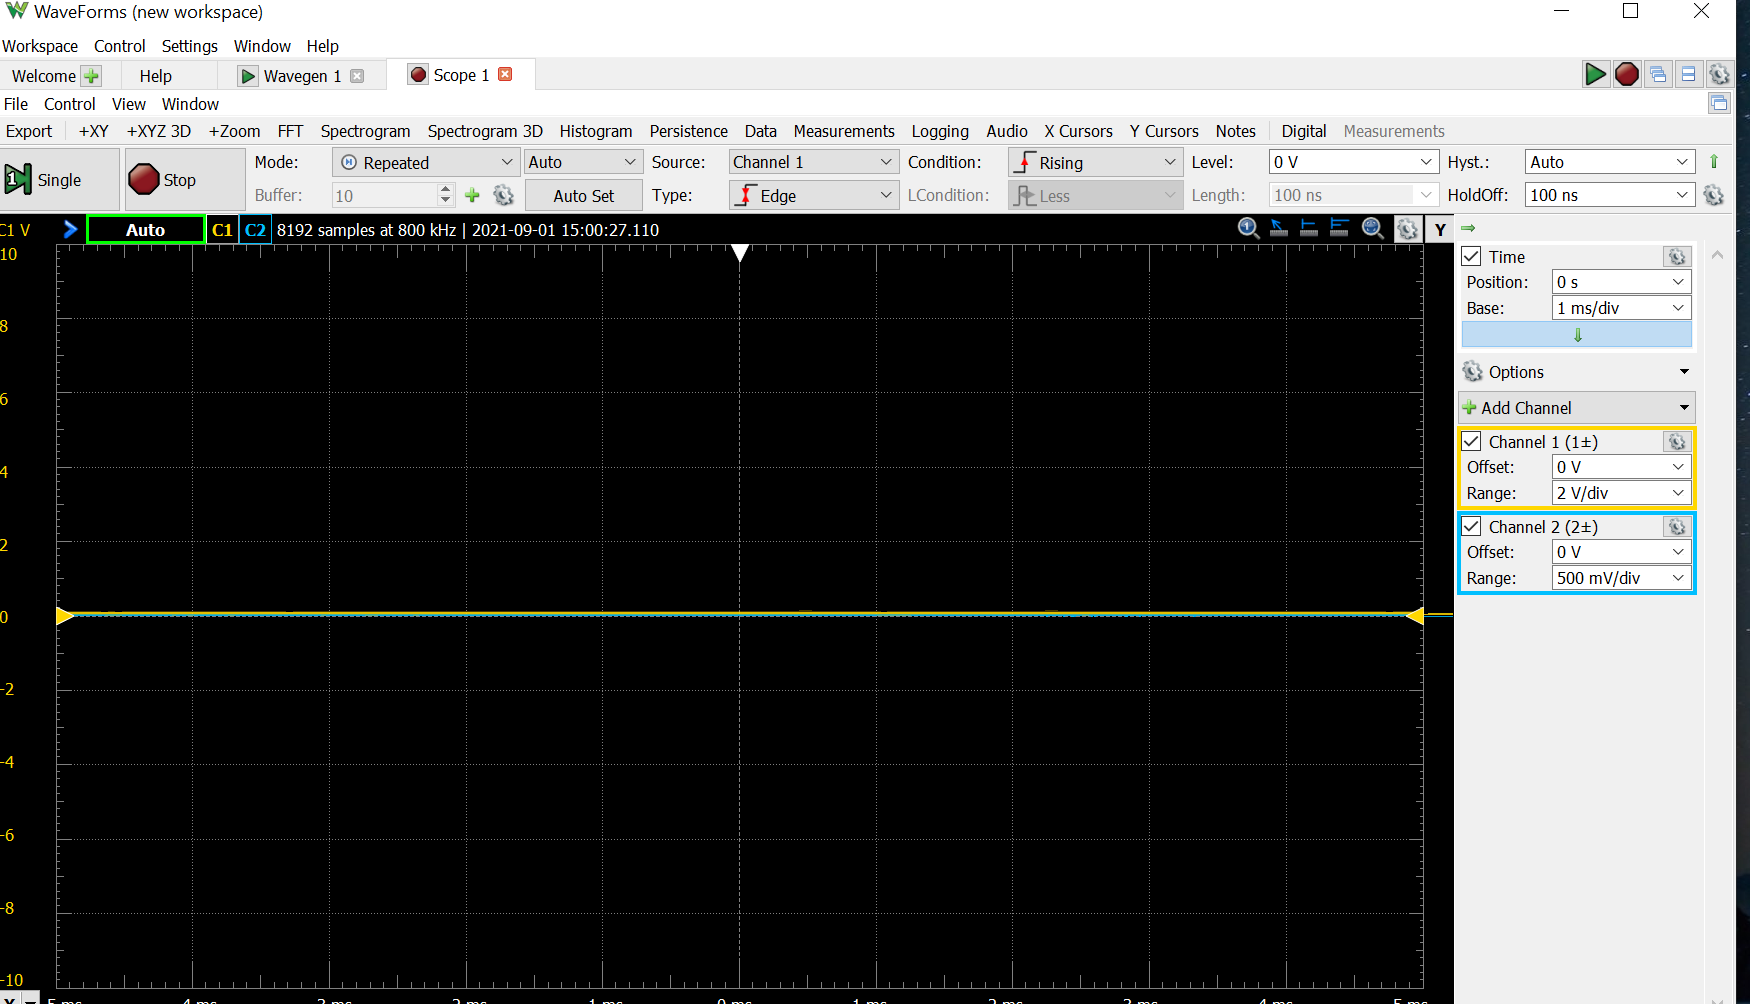The image size is (1750, 1004).
Task: Open Channel 2 Range 500 mV/div dropdown
Action: coord(1621,578)
